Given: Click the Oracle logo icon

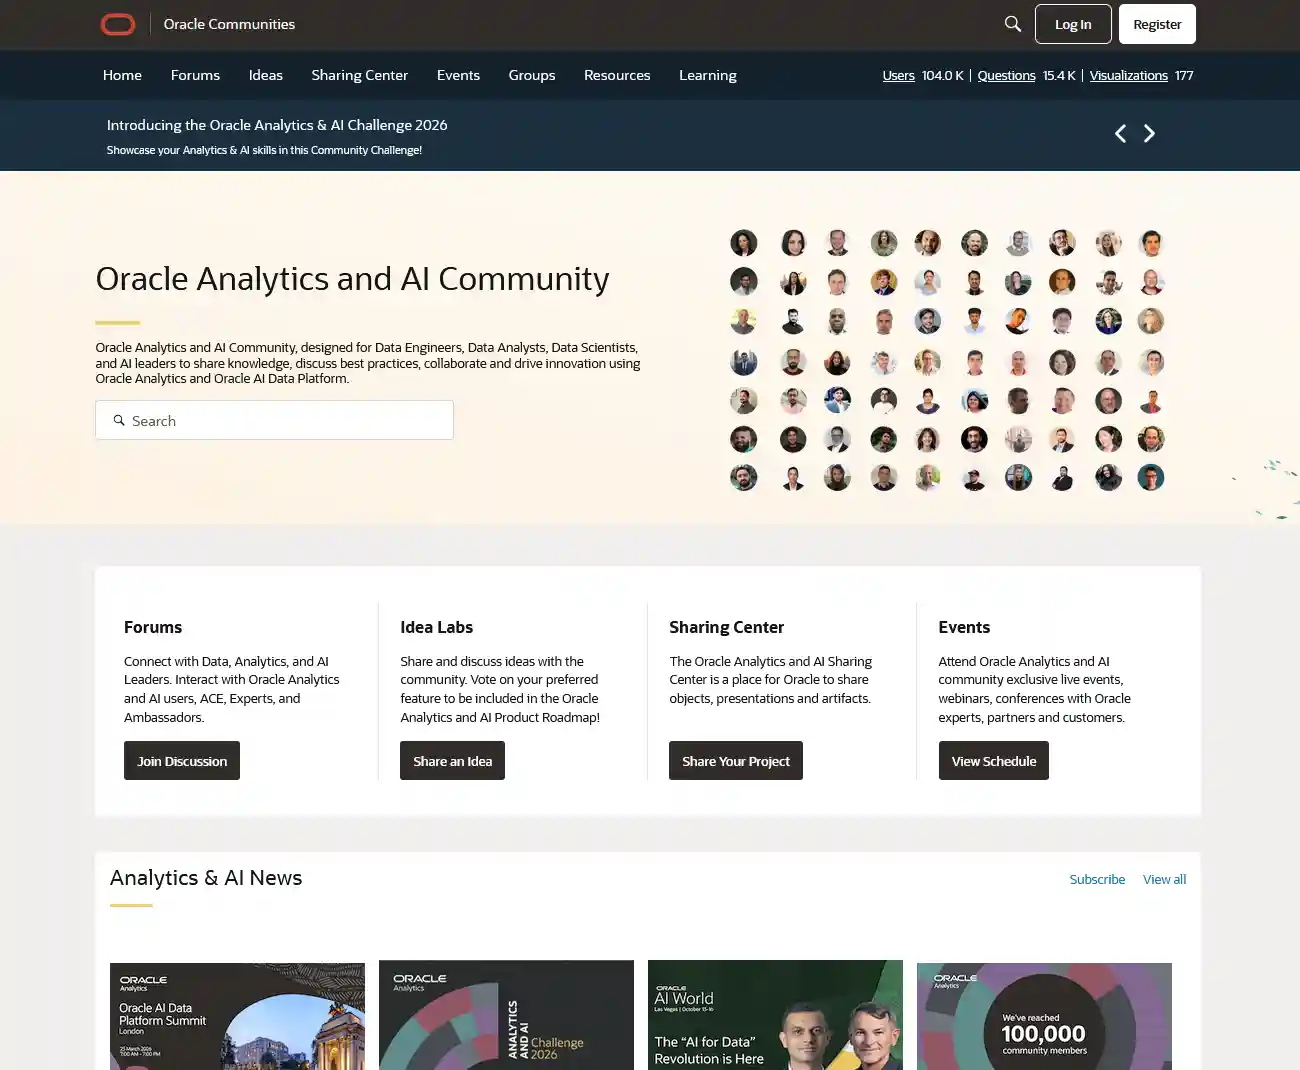Looking at the screenshot, I should tap(118, 24).
